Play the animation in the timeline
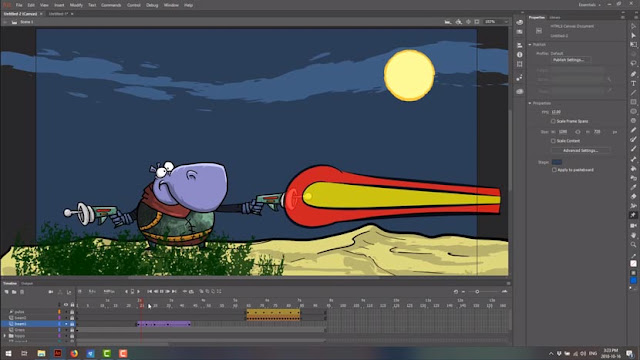The image size is (640, 360). pyautogui.click(x=162, y=291)
